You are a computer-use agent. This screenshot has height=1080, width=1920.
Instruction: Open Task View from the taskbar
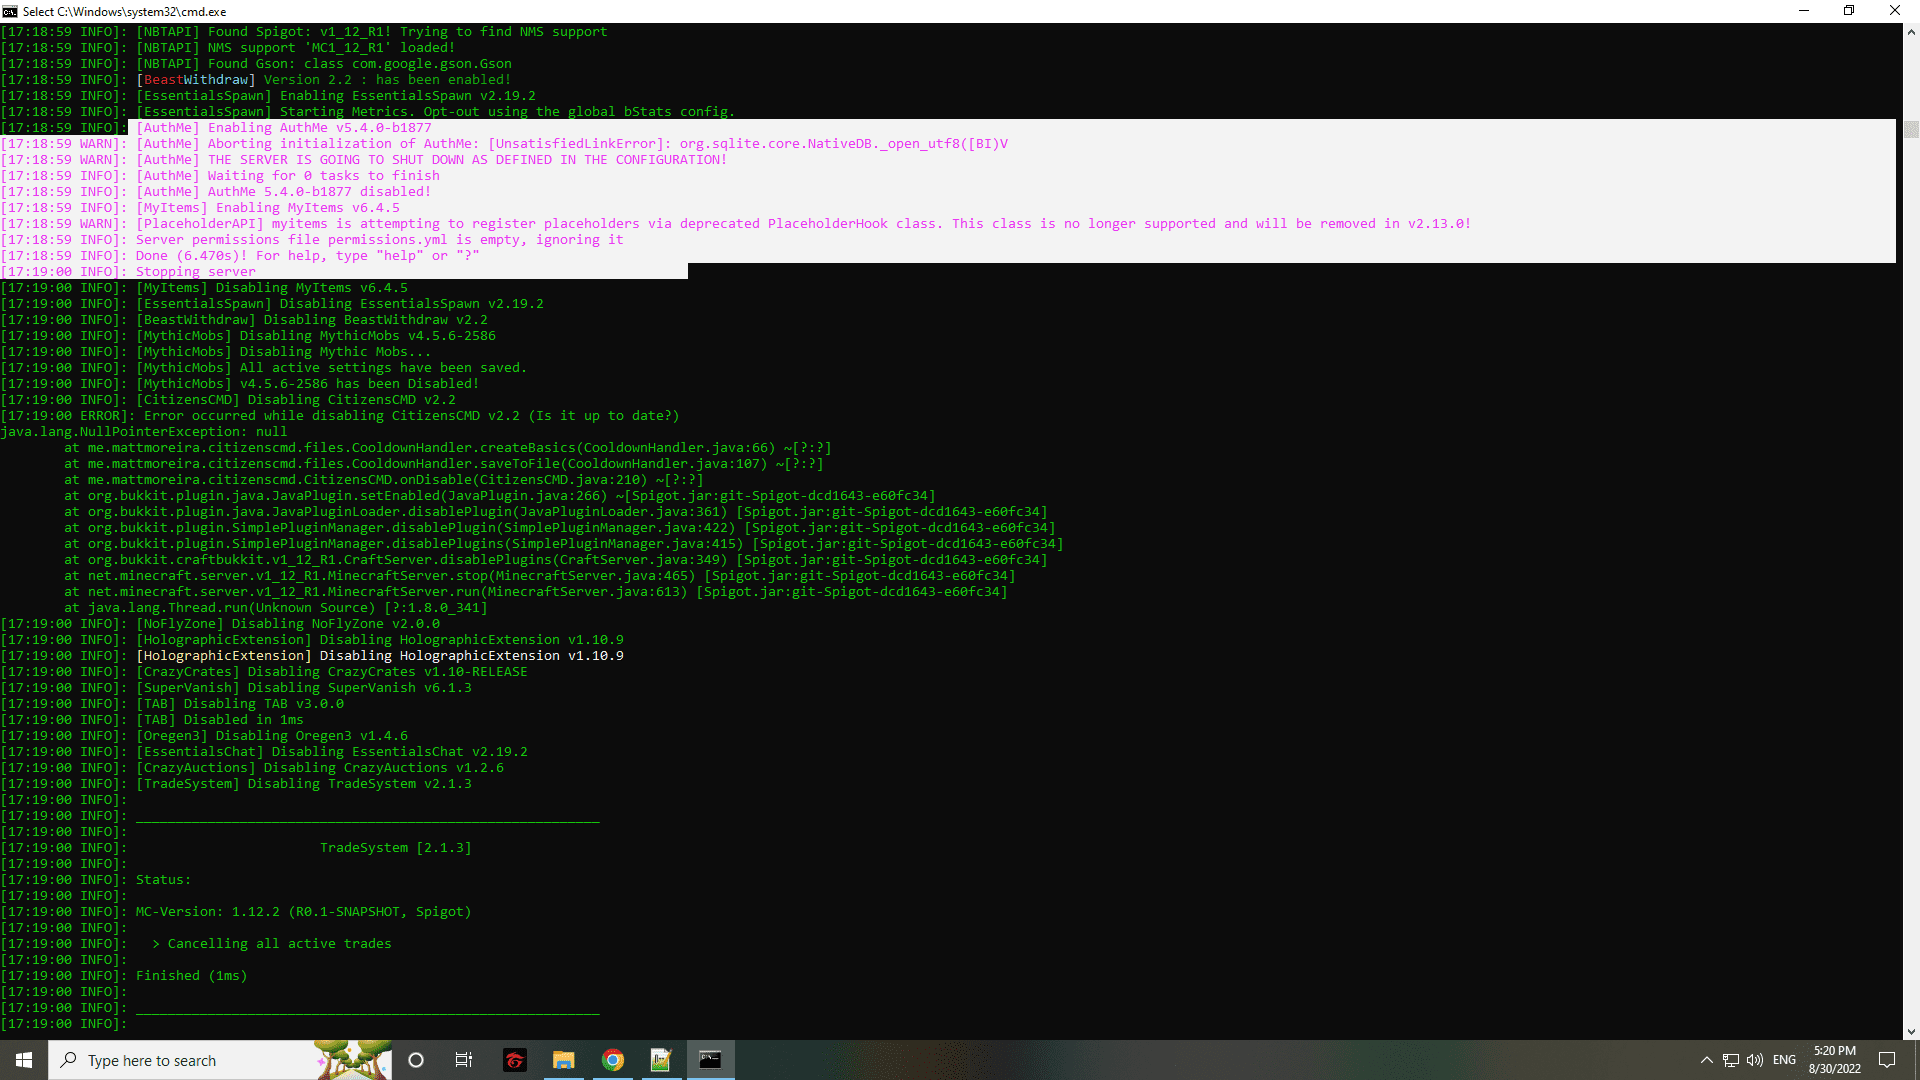(464, 1060)
